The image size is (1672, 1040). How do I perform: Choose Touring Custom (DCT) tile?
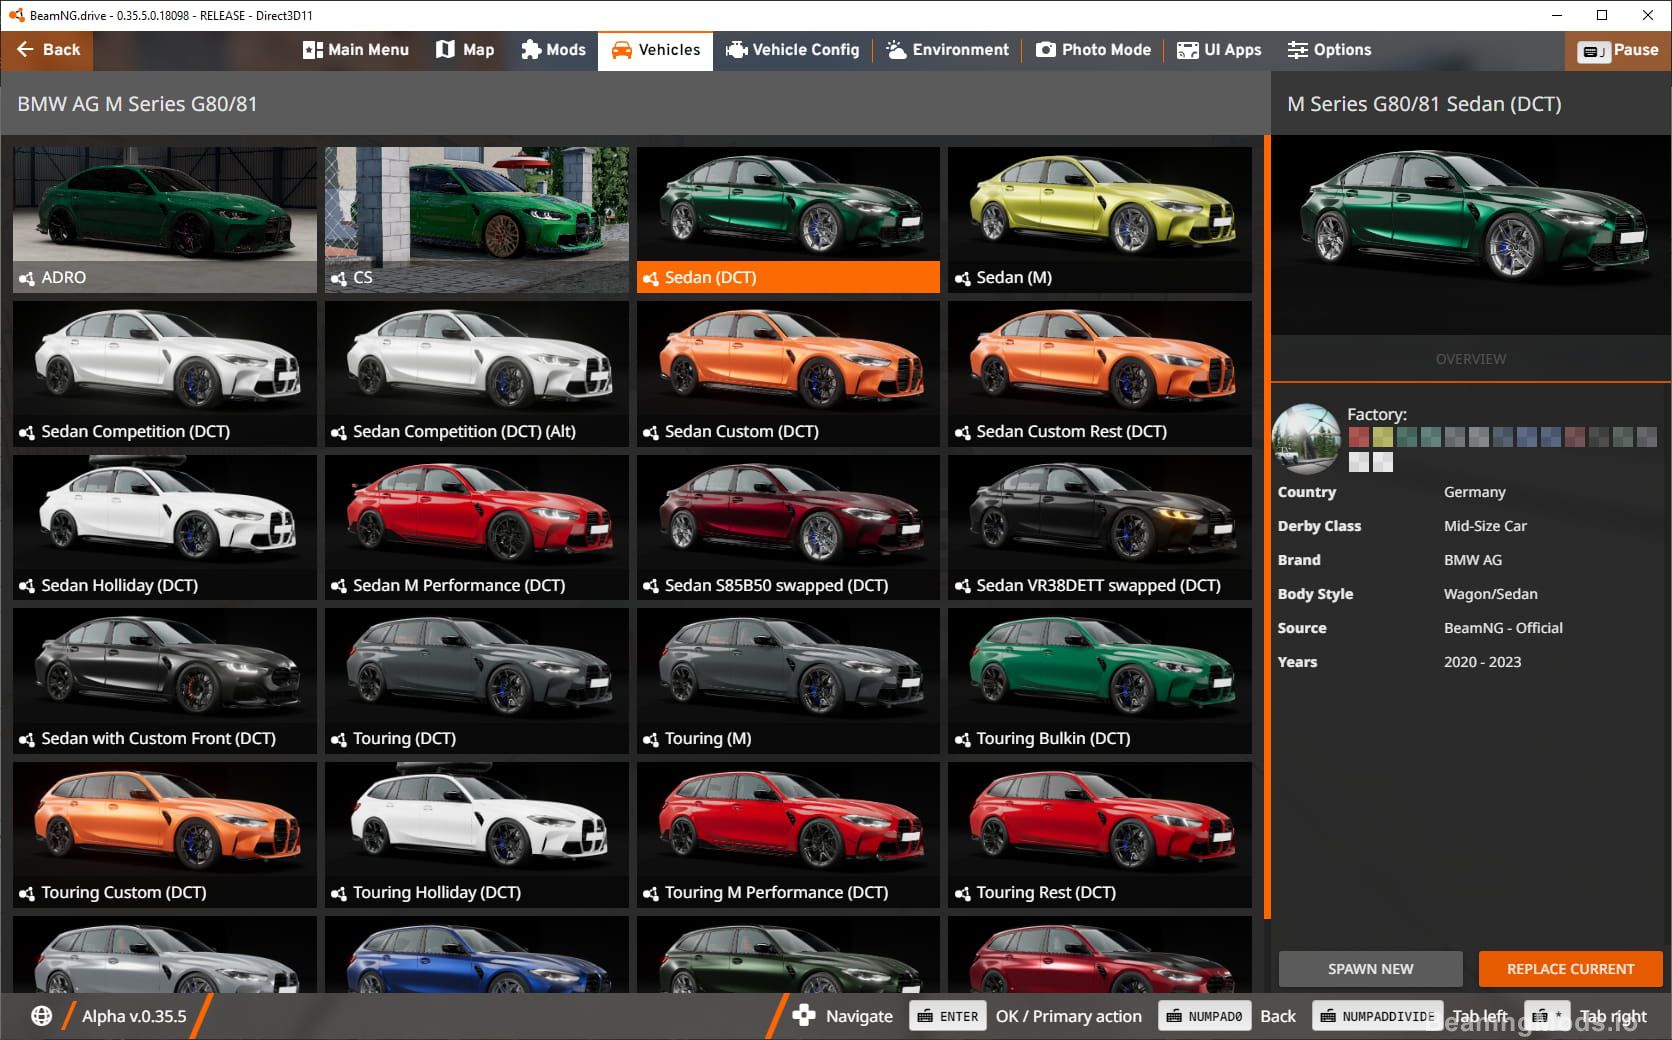pos(165,835)
